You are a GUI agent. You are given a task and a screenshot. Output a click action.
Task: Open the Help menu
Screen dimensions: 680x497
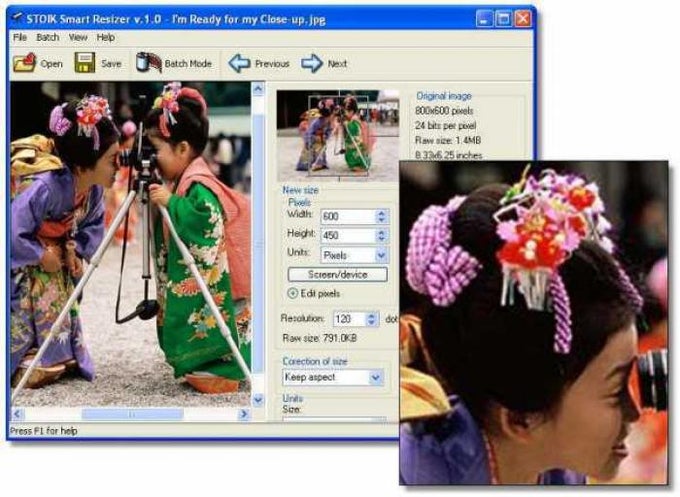106,37
